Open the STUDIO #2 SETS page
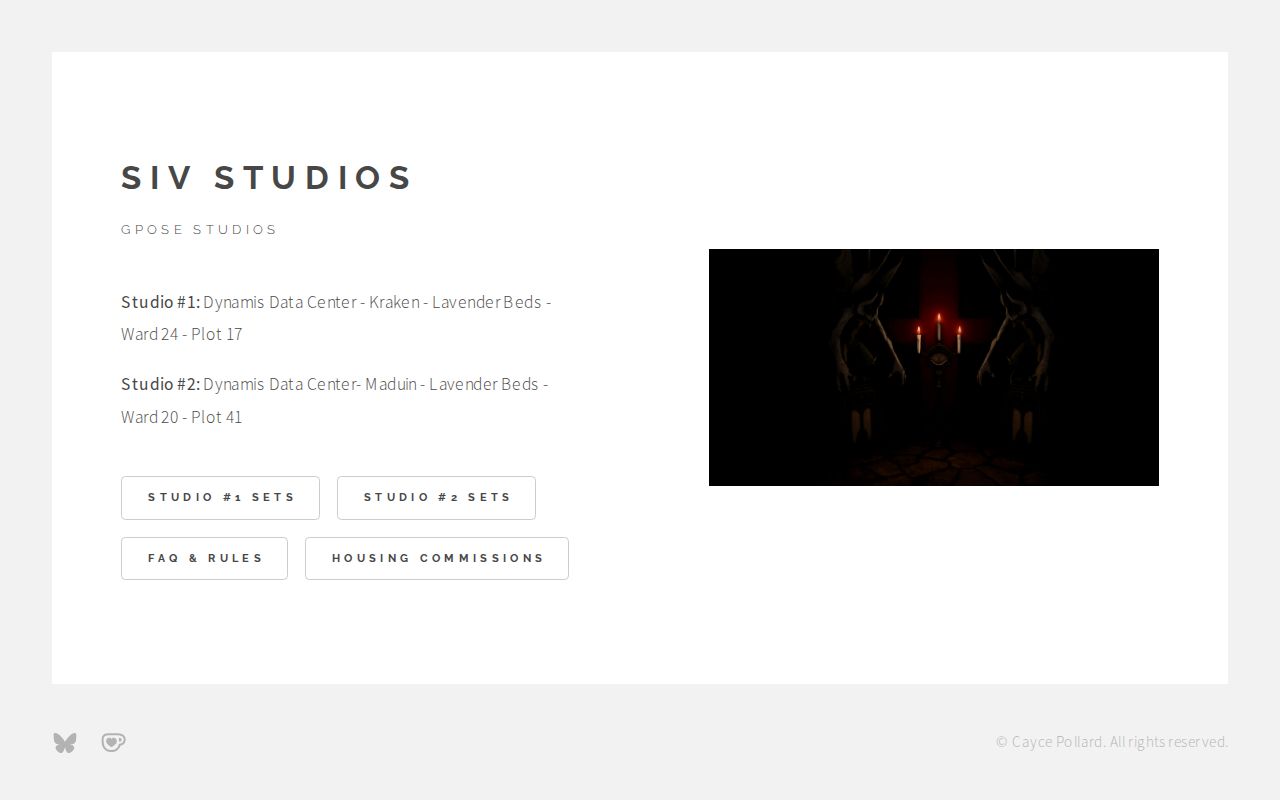The width and height of the screenshot is (1280, 800). point(436,497)
